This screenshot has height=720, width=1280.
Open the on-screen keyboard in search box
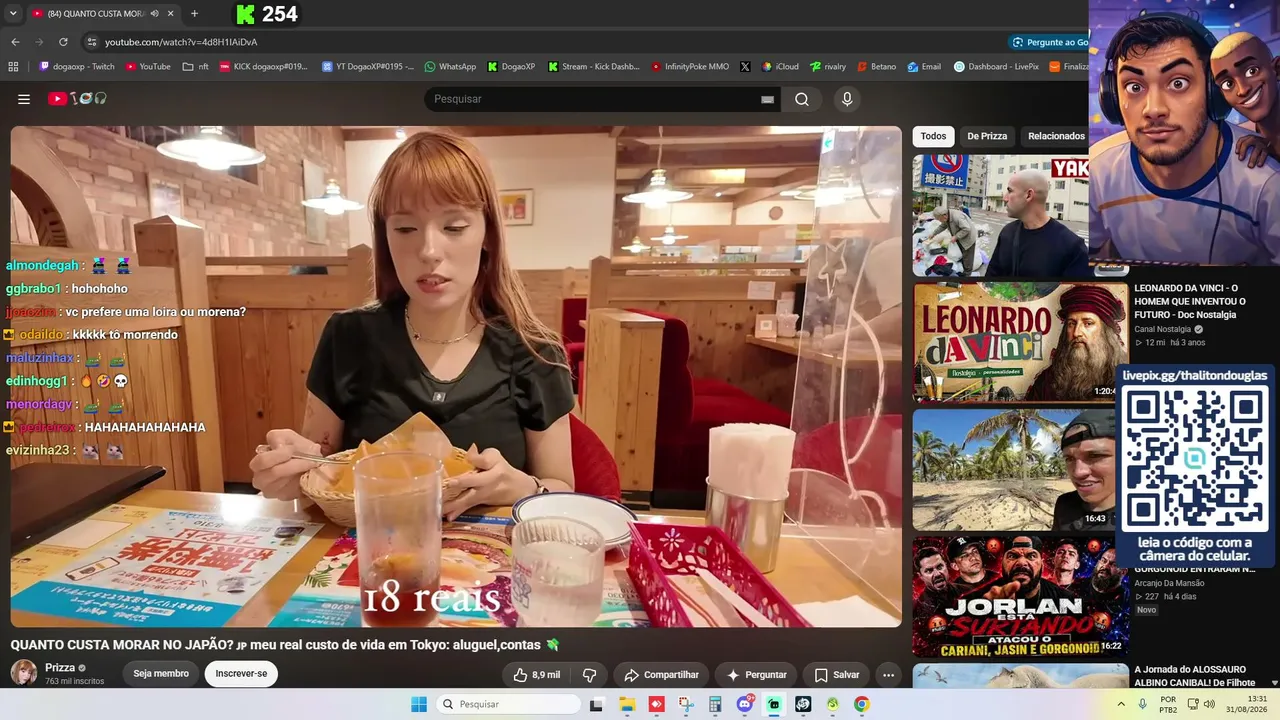pos(767,99)
